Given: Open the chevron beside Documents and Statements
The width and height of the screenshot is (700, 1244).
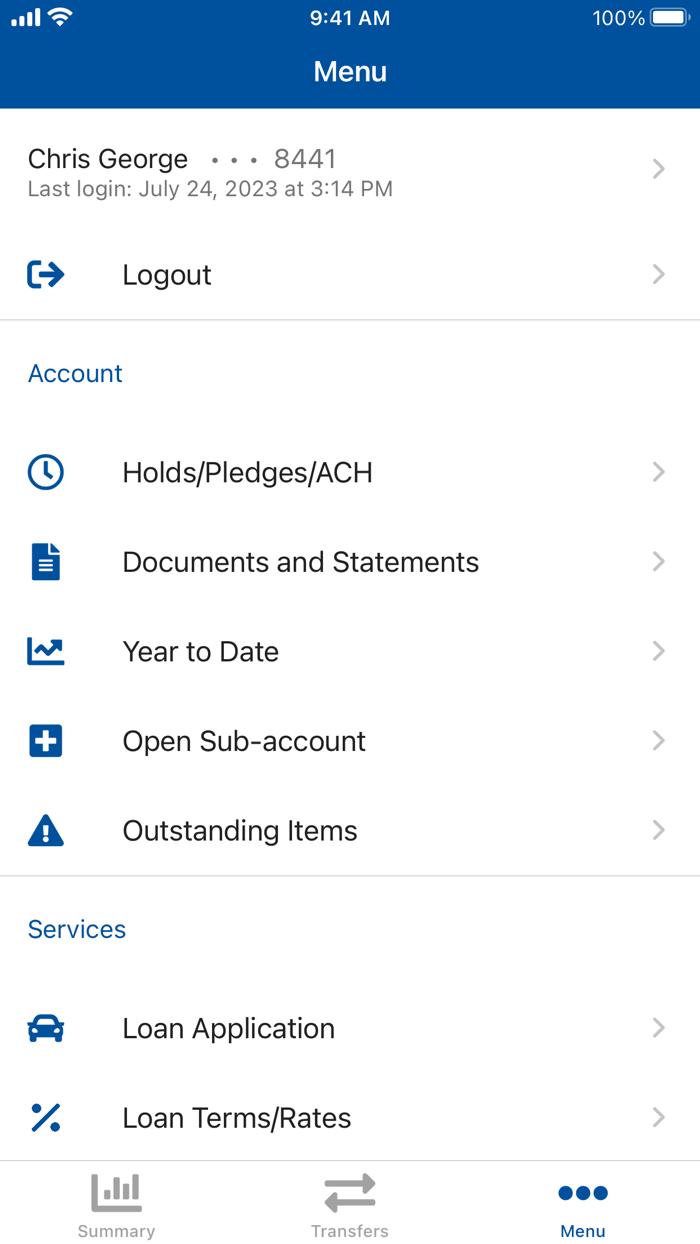Looking at the screenshot, I should 658,561.
